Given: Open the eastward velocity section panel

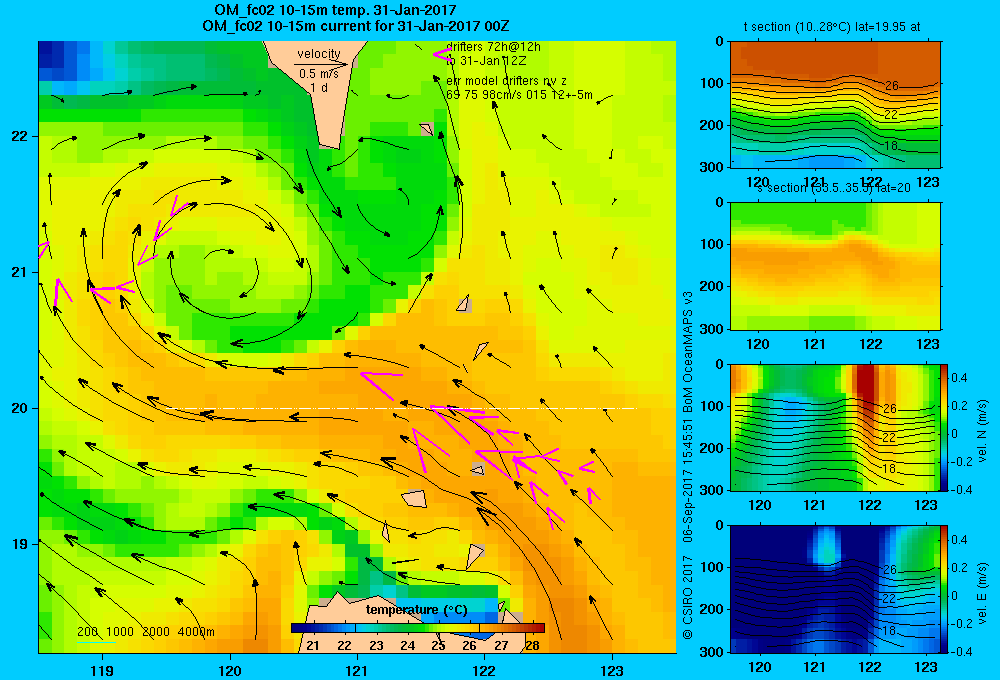Looking at the screenshot, I should (835, 589).
